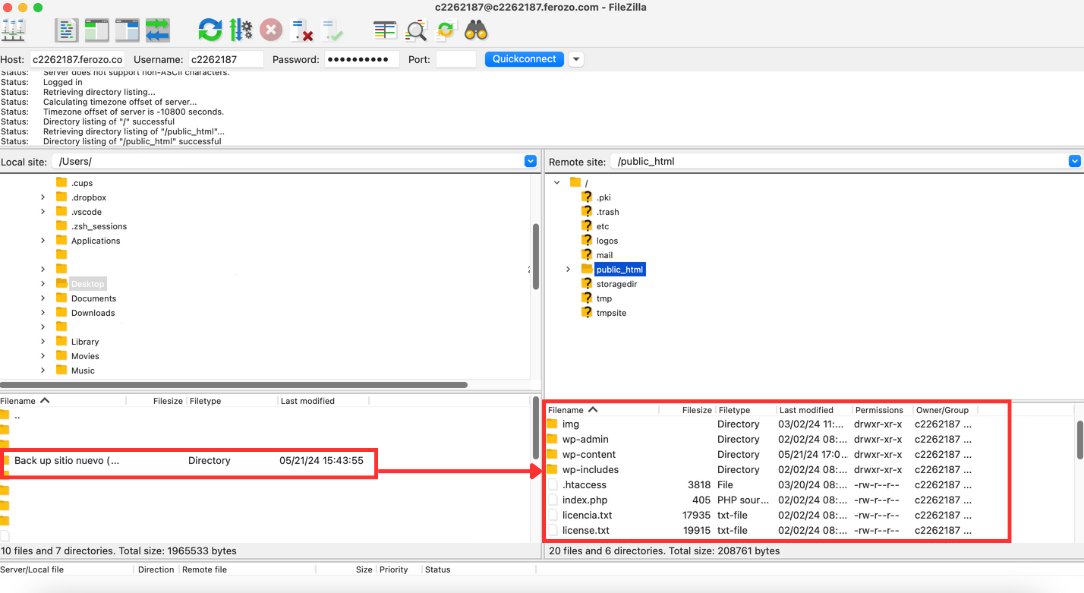Image resolution: width=1084 pixels, height=593 pixels.
Task: Click the binoculars search files icon
Action: point(476,30)
